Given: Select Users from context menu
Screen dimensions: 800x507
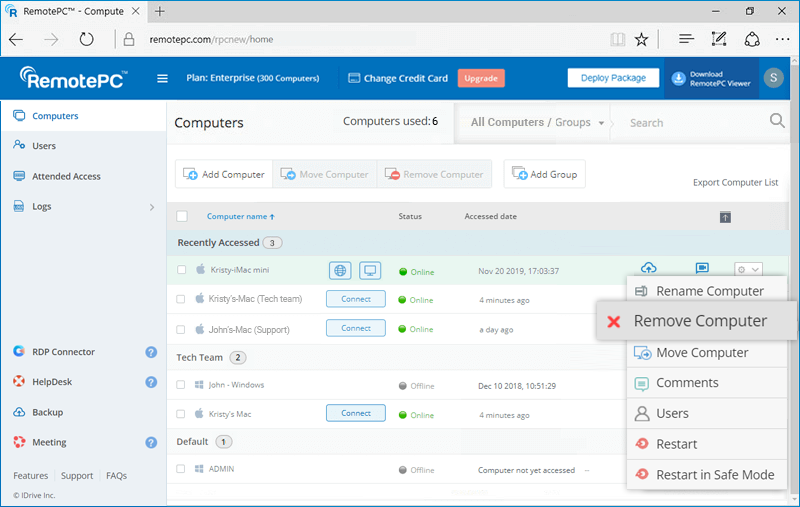Looking at the screenshot, I should click(x=707, y=413).
